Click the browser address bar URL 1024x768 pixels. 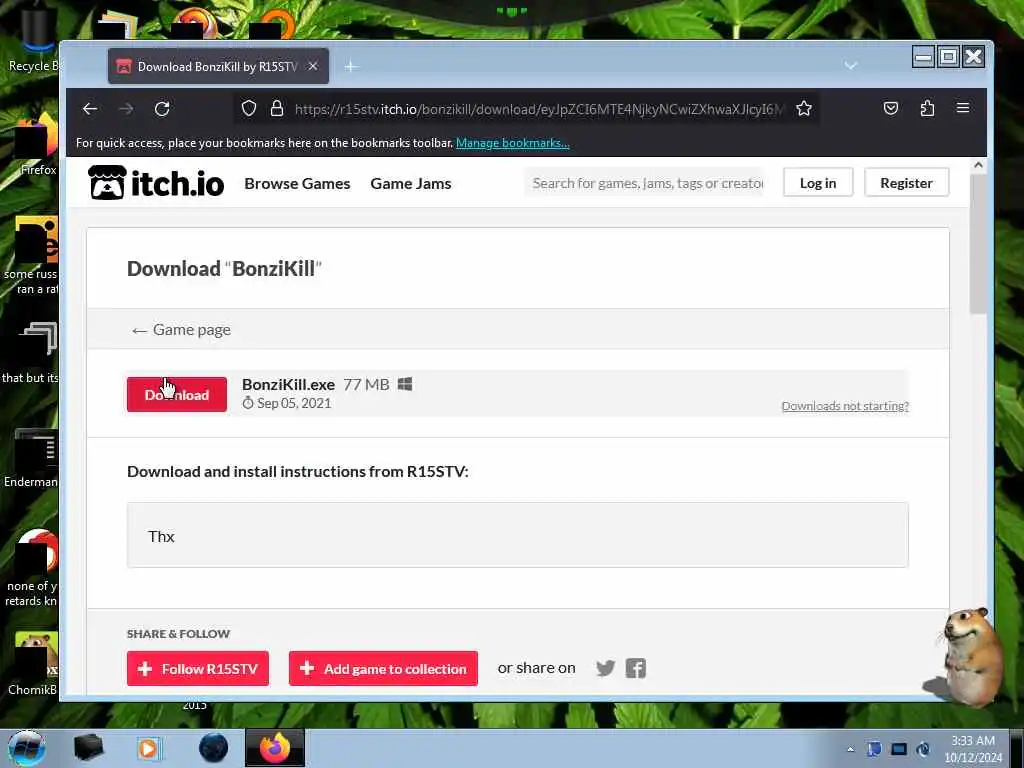537,109
